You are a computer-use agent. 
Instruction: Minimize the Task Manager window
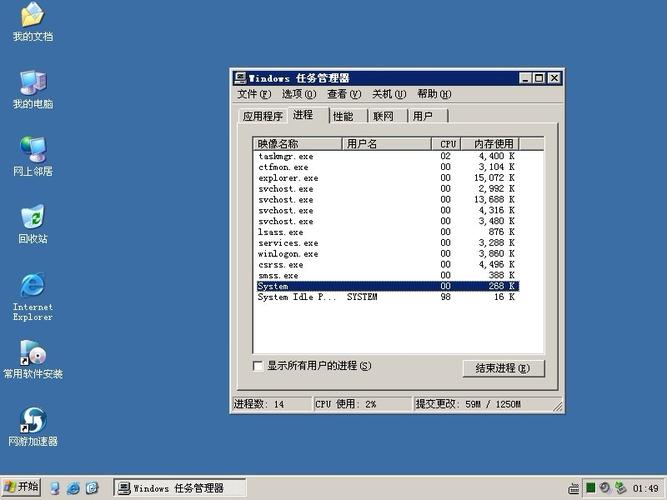point(526,78)
